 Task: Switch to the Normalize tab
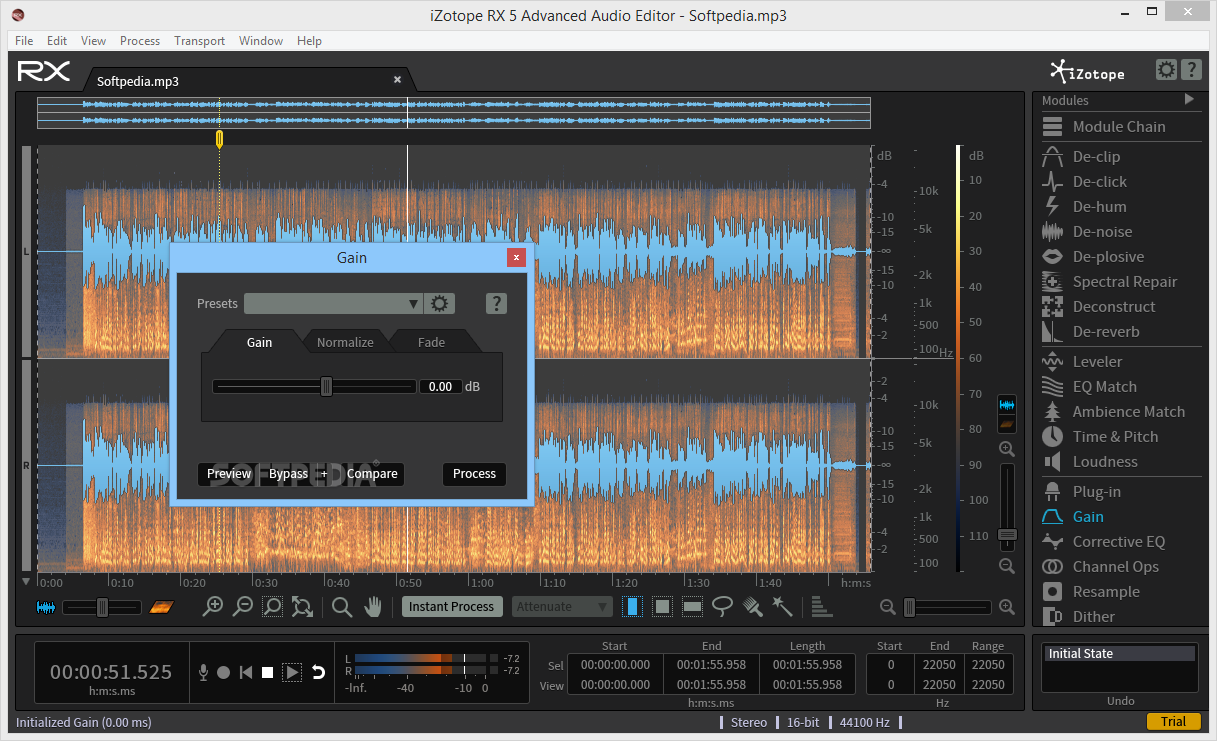[x=345, y=342]
